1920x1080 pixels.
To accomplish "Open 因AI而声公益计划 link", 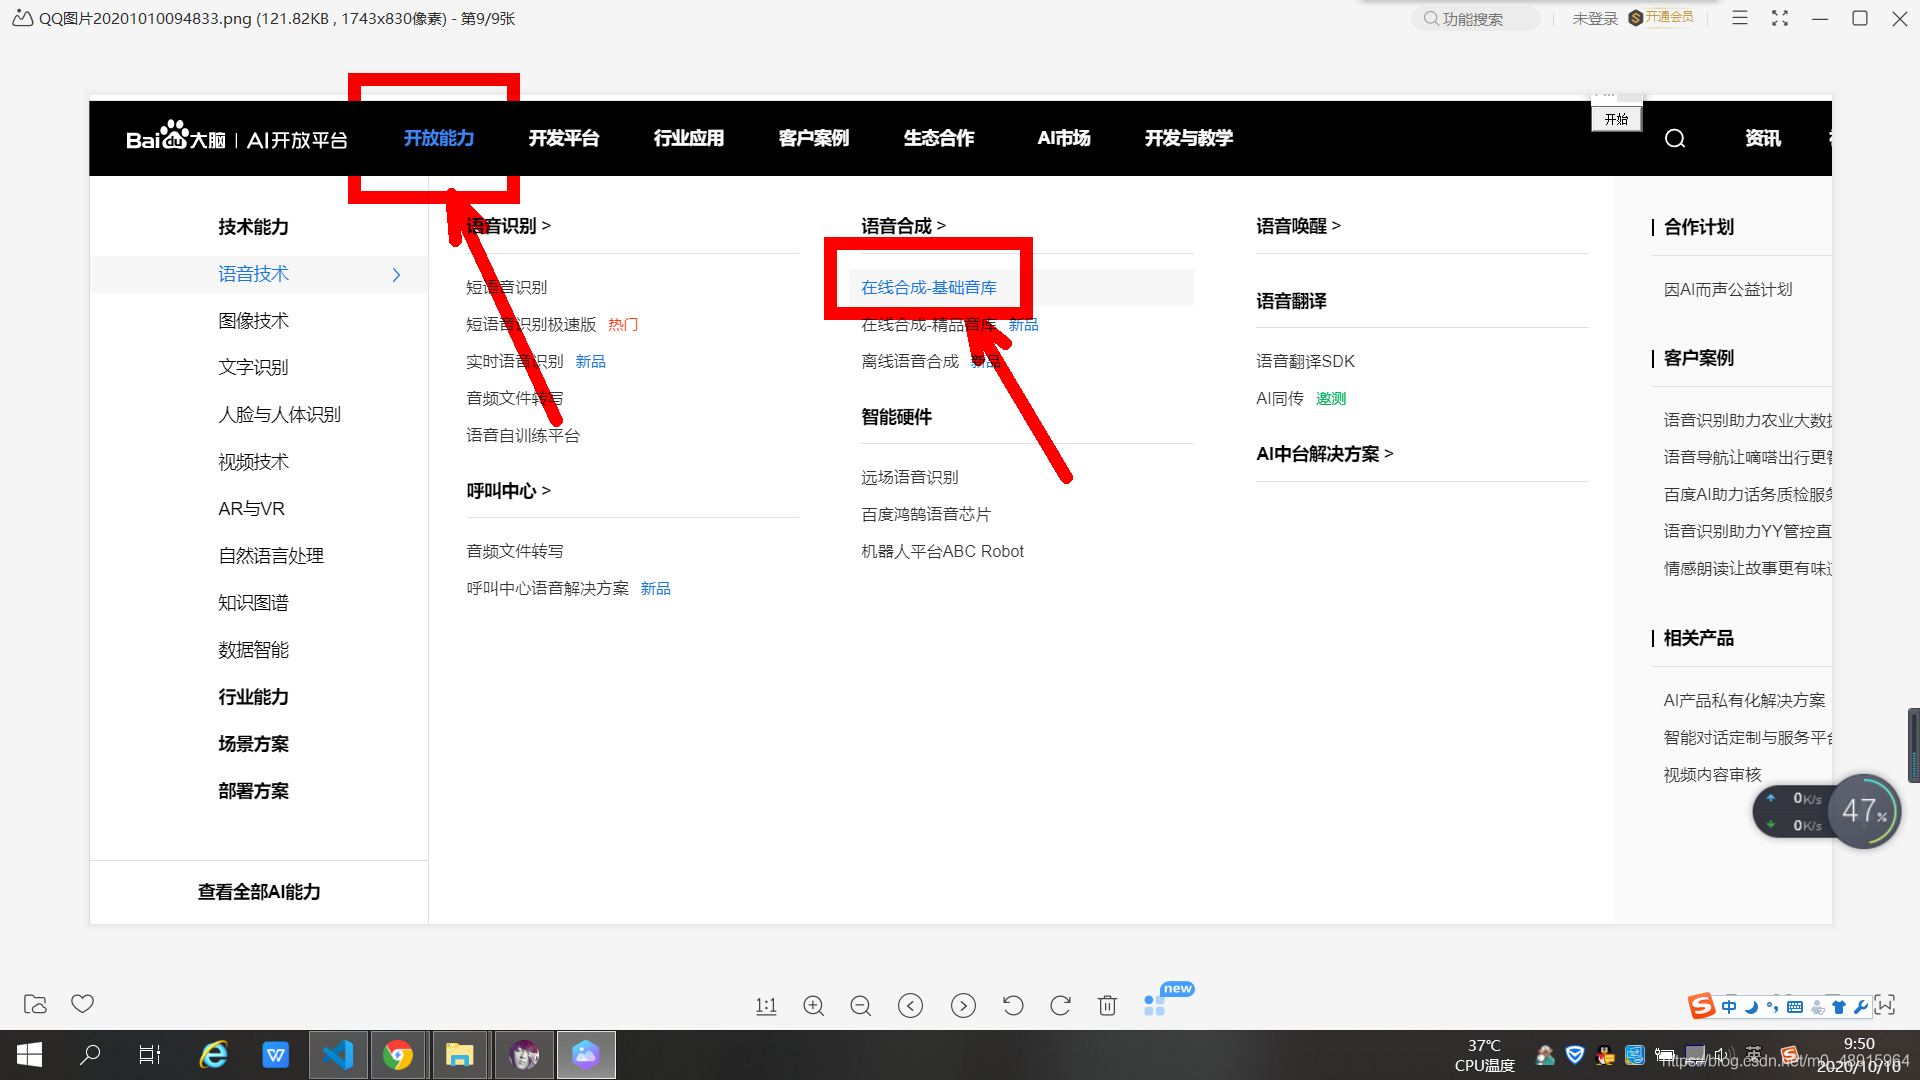I will tap(1727, 290).
